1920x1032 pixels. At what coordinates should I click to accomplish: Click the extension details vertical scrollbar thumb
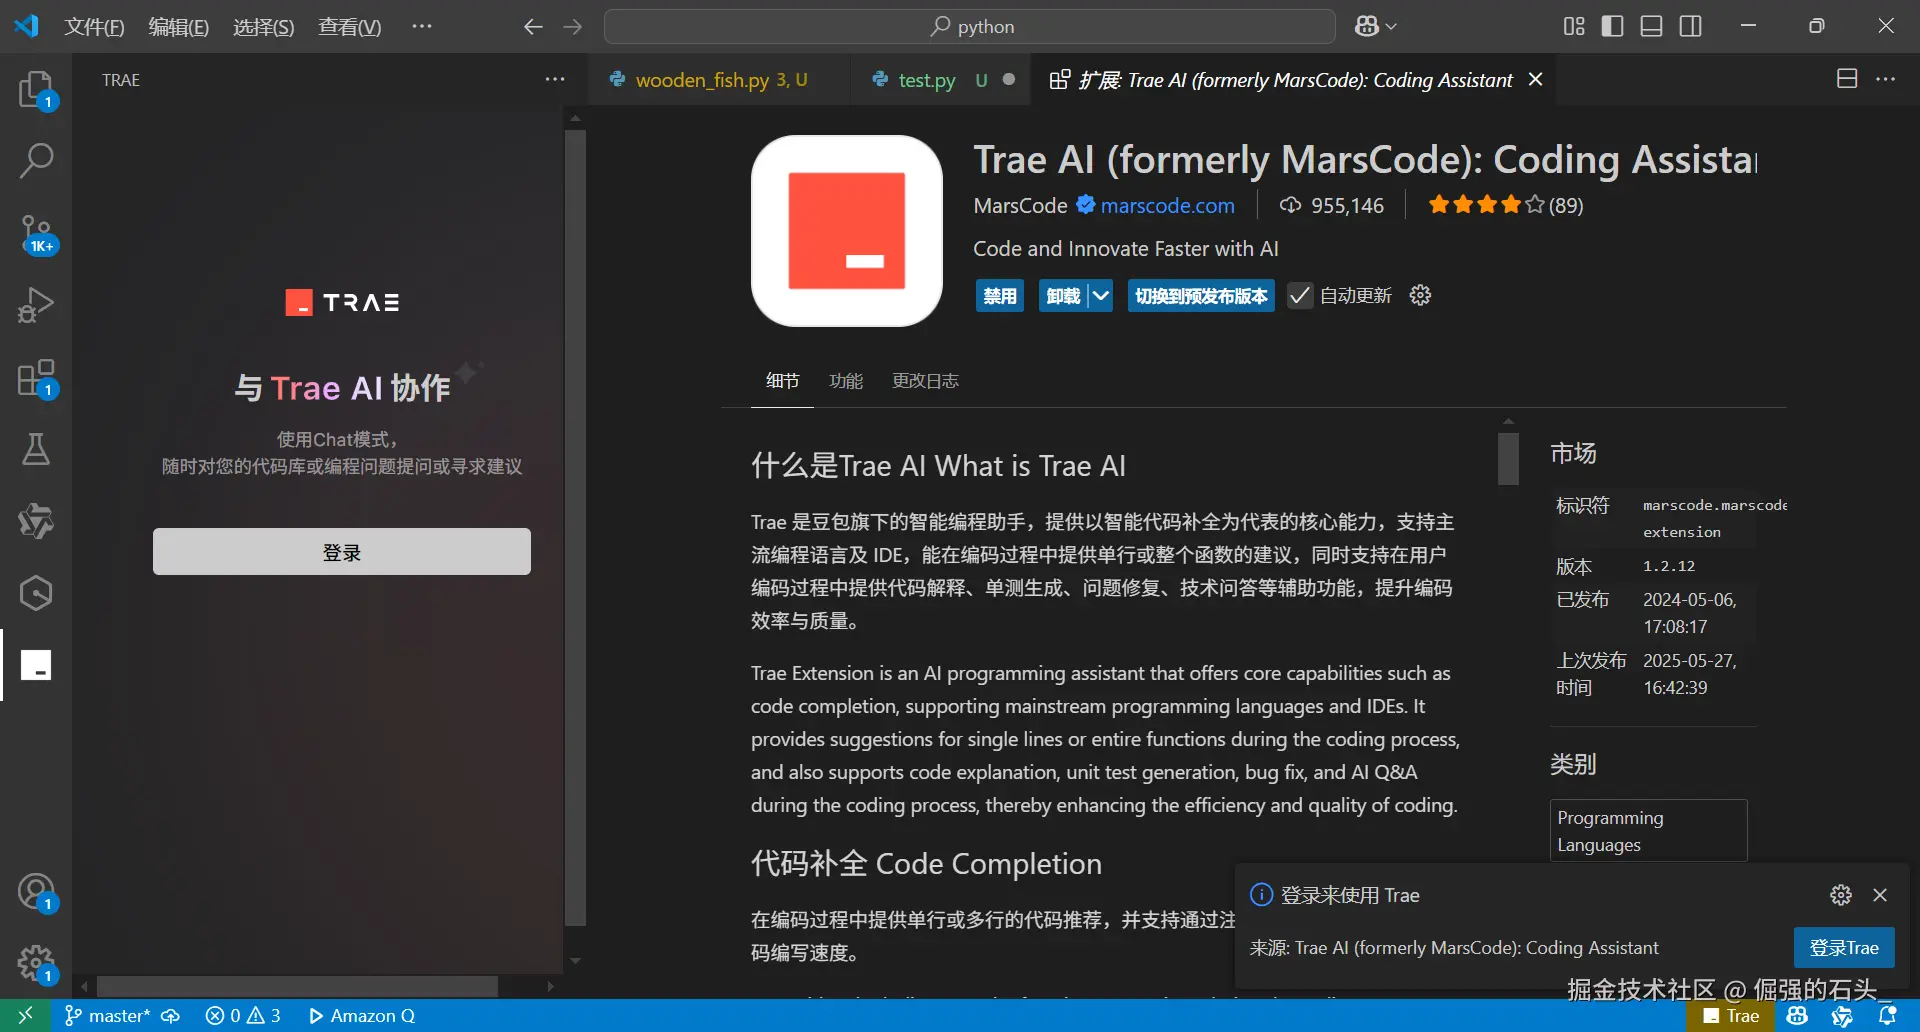(1508, 458)
